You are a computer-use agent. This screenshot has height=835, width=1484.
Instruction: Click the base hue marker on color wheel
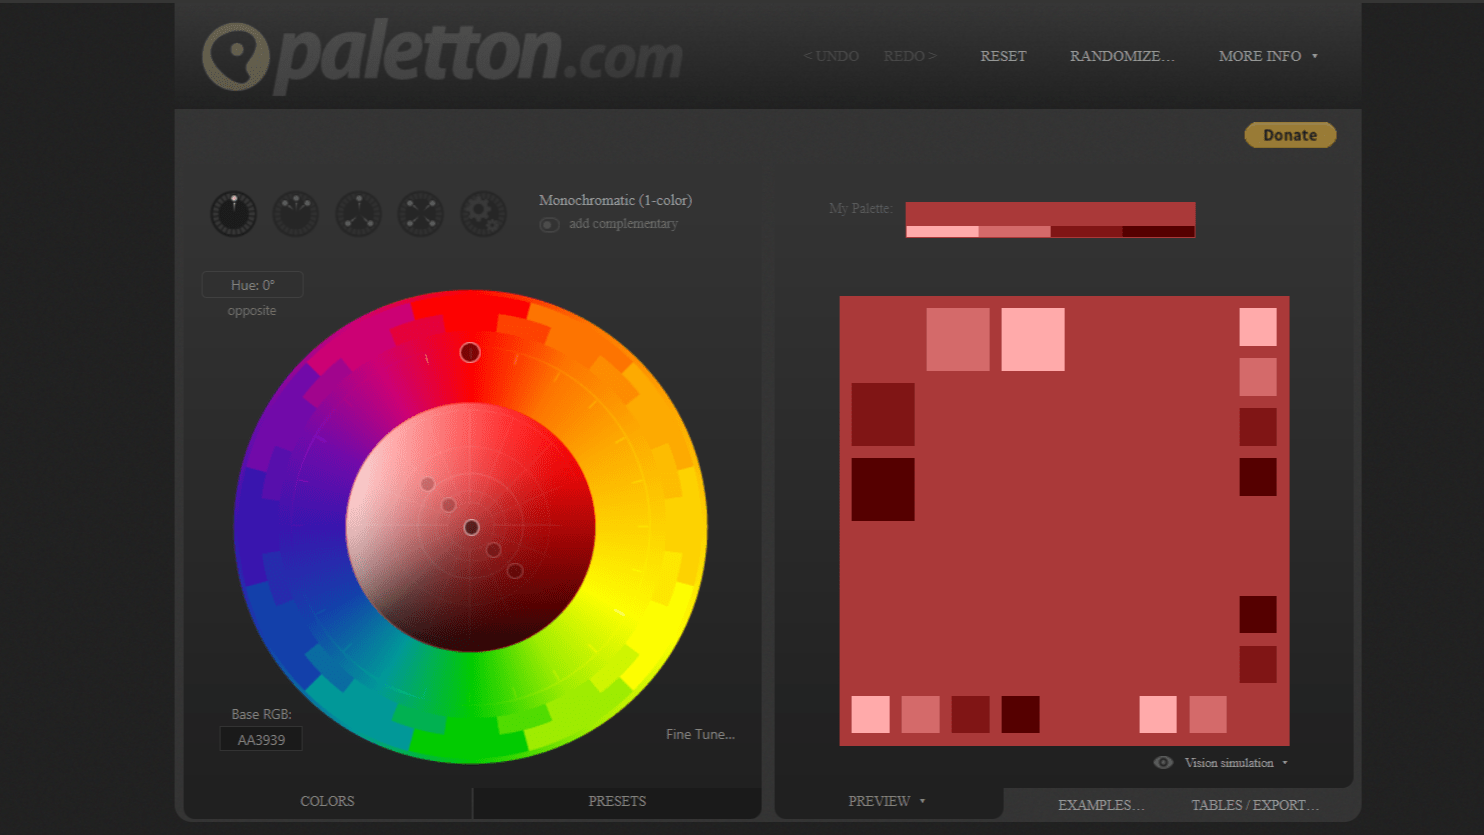click(x=470, y=352)
